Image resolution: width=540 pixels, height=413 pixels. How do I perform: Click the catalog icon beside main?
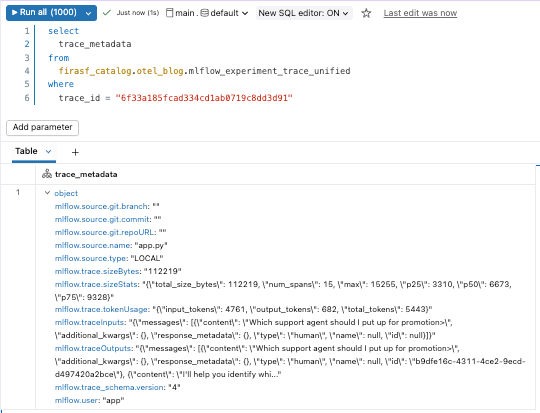169,13
